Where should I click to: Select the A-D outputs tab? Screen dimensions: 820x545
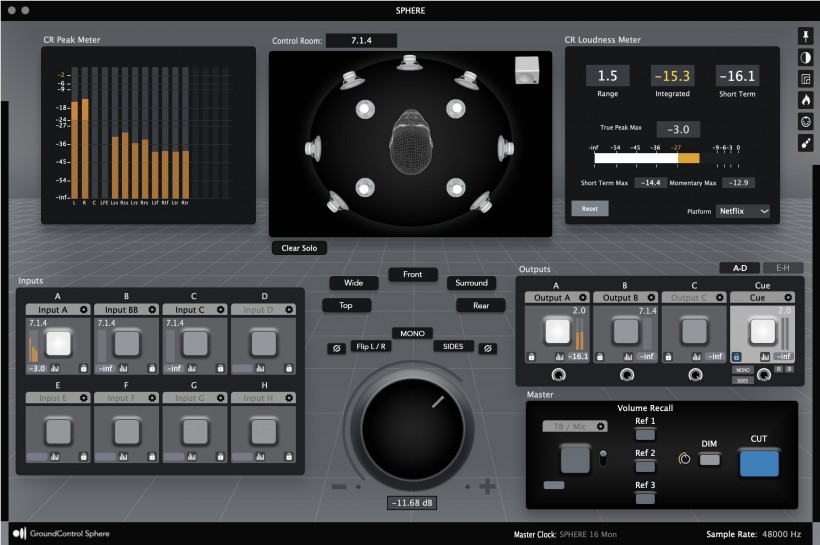tap(739, 268)
